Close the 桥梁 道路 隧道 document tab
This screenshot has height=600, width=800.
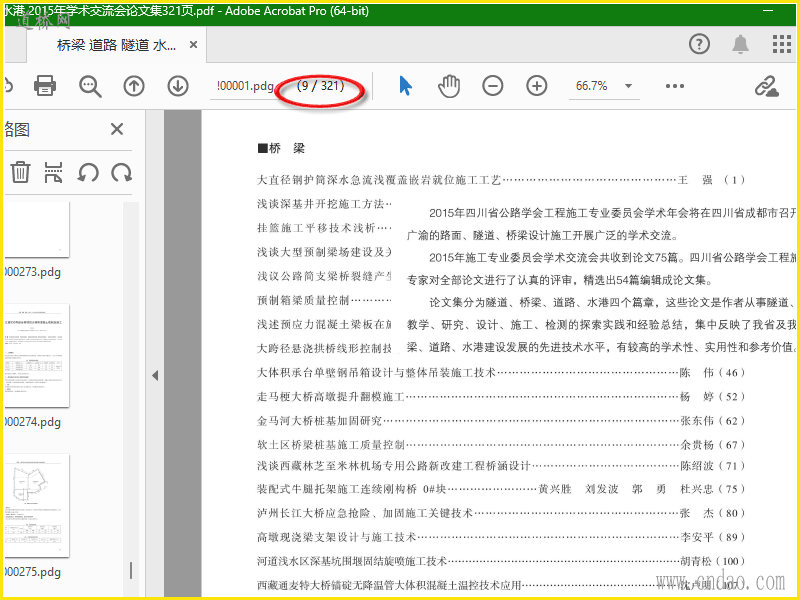193,45
